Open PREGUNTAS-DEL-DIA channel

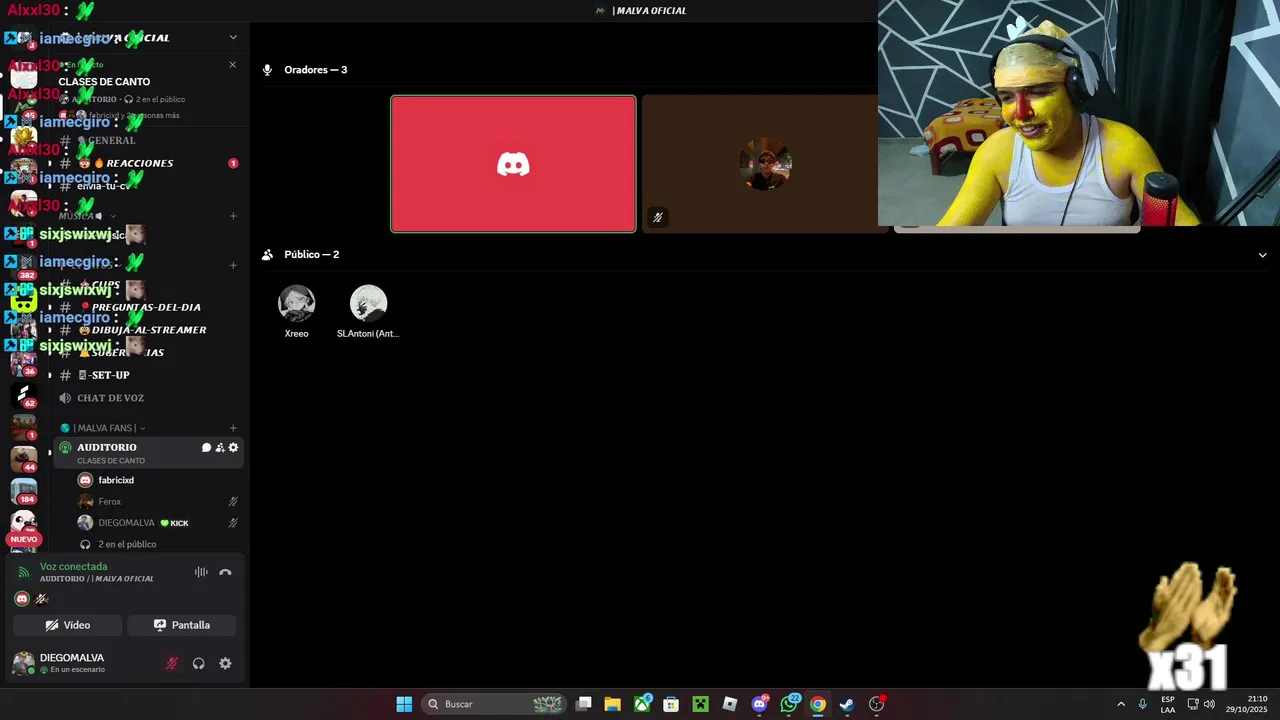tap(148, 307)
